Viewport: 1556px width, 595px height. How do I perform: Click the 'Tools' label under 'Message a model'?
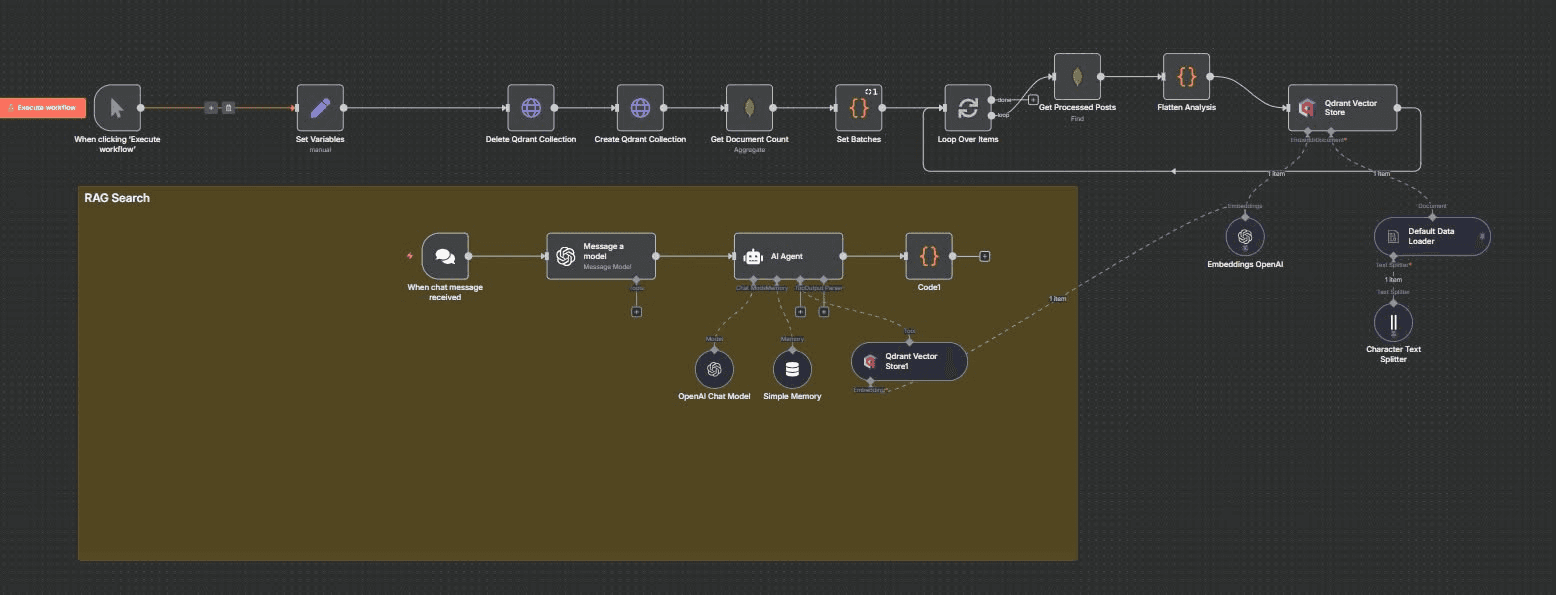[x=637, y=288]
